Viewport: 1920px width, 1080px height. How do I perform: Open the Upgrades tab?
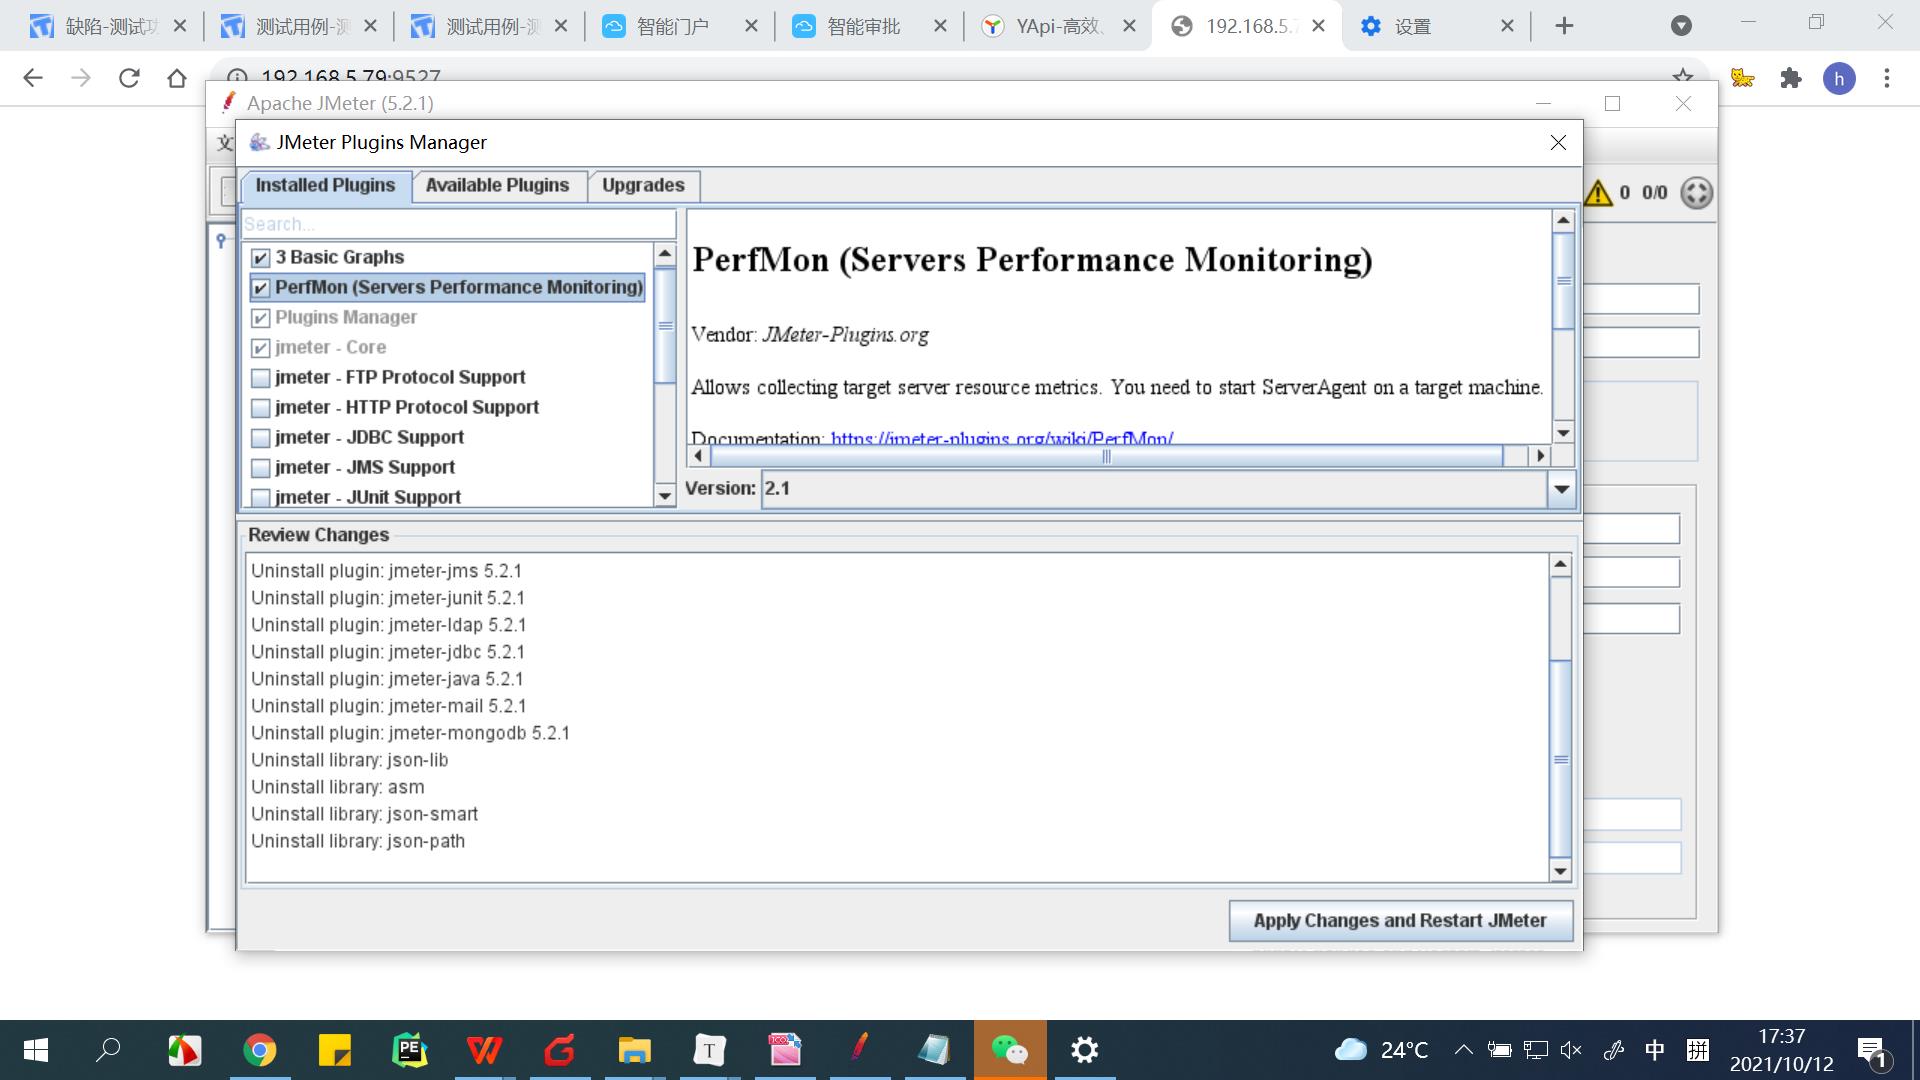point(643,185)
